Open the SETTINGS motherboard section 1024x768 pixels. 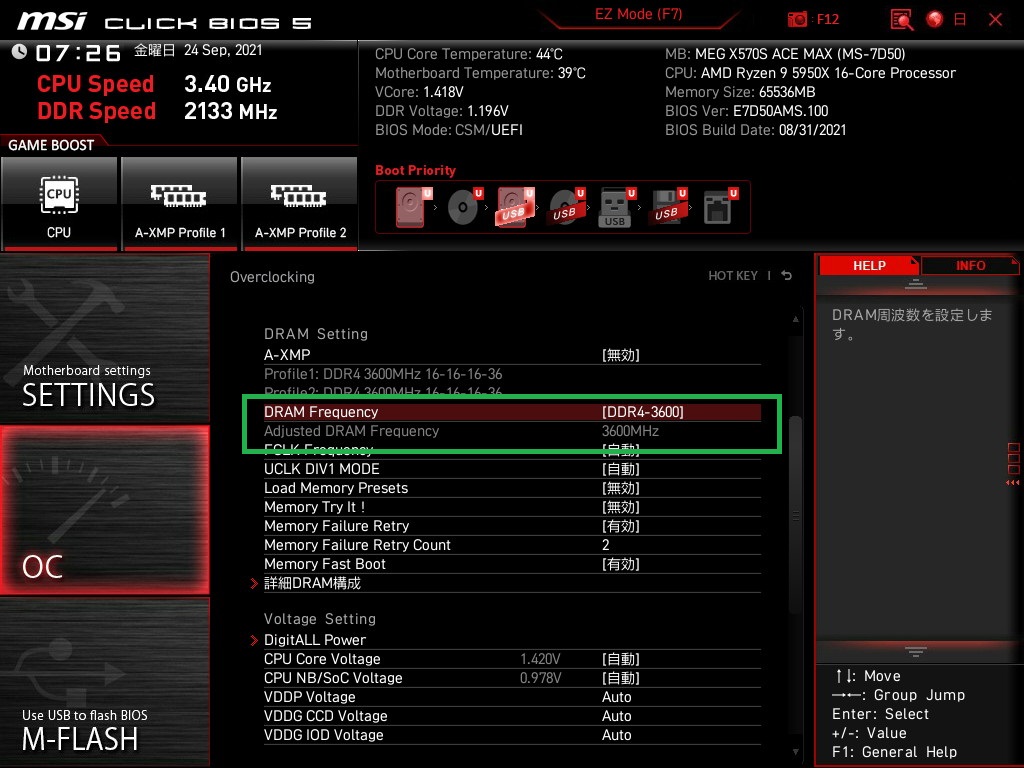[105, 338]
